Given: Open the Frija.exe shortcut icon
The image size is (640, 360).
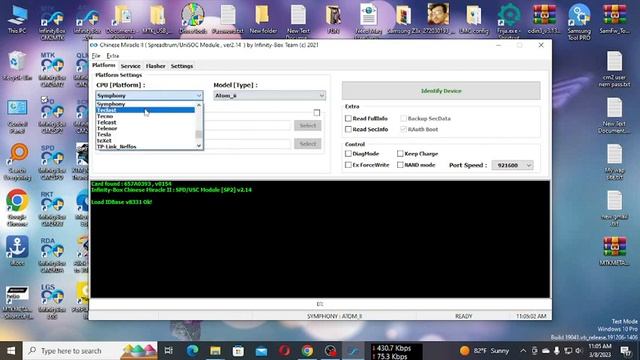Looking at the screenshot, I should click(x=509, y=22).
